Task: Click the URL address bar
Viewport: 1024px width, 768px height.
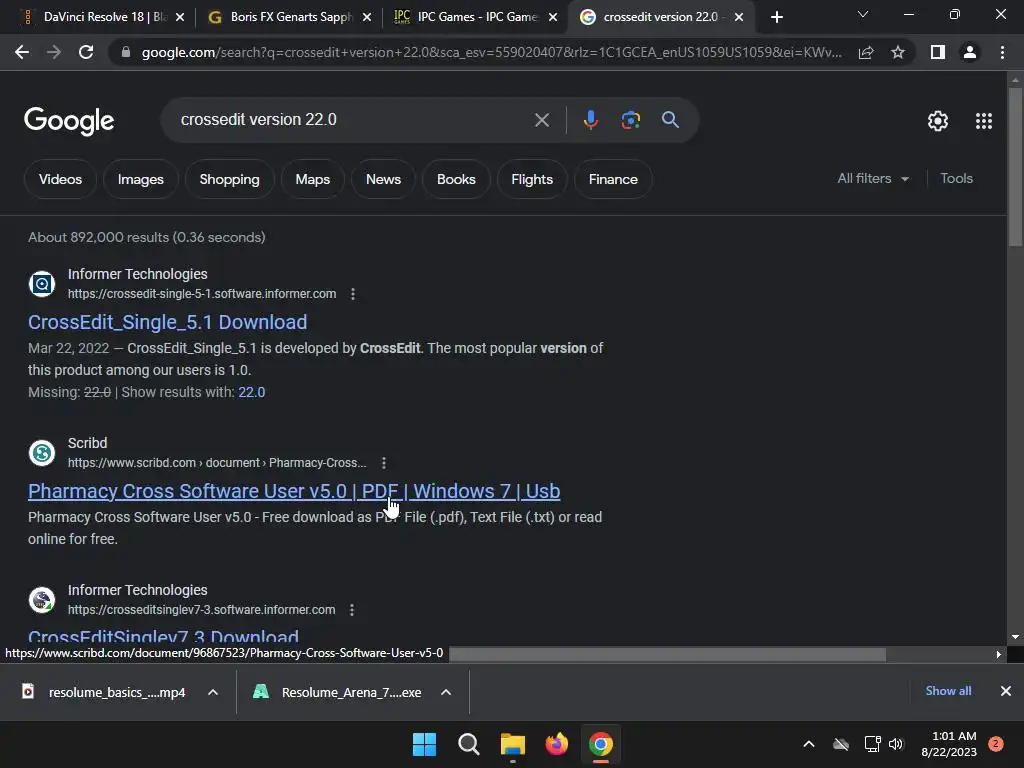Action: pyautogui.click(x=491, y=52)
